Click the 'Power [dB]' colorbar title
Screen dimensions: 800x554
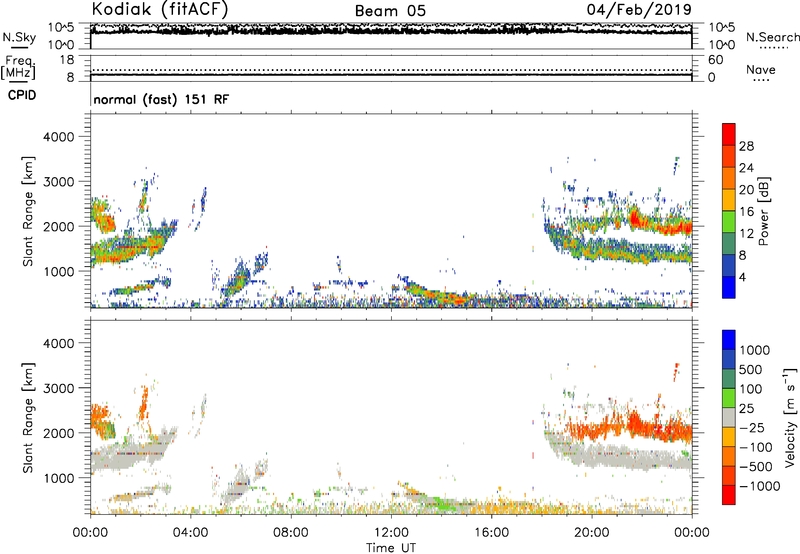pyautogui.click(x=763, y=211)
